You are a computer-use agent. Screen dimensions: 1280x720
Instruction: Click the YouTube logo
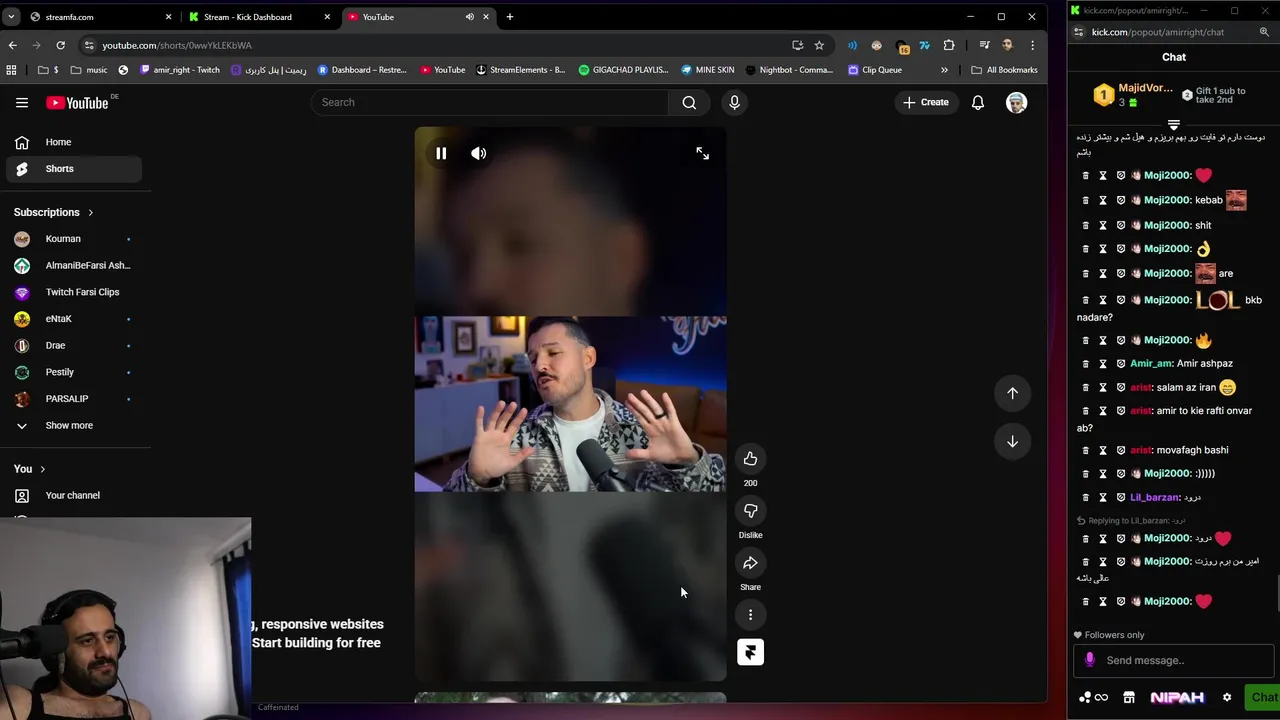click(x=76, y=102)
